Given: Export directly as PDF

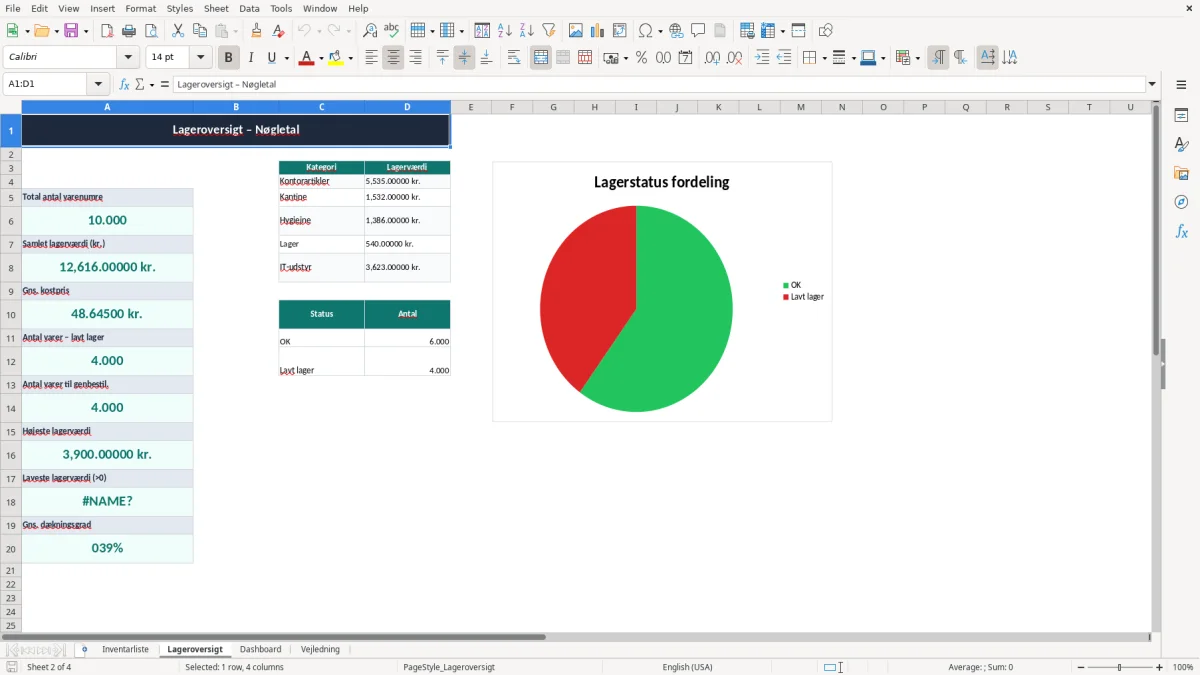Looking at the screenshot, I should pyautogui.click(x=107, y=31).
